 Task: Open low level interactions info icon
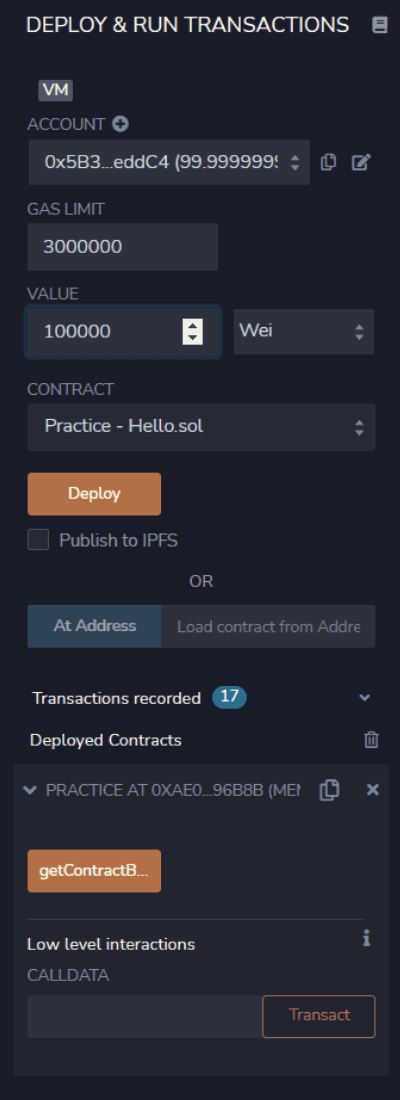point(366,939)
